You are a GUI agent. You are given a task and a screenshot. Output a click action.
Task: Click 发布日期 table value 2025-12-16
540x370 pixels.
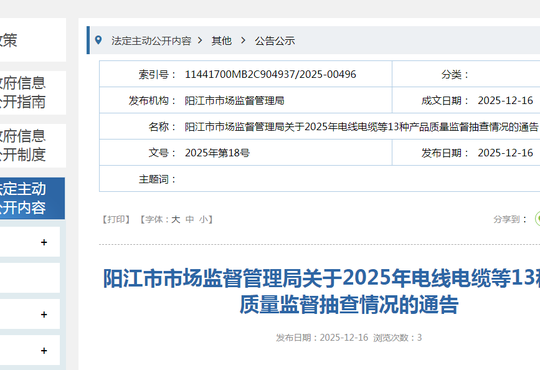point(505,153)
